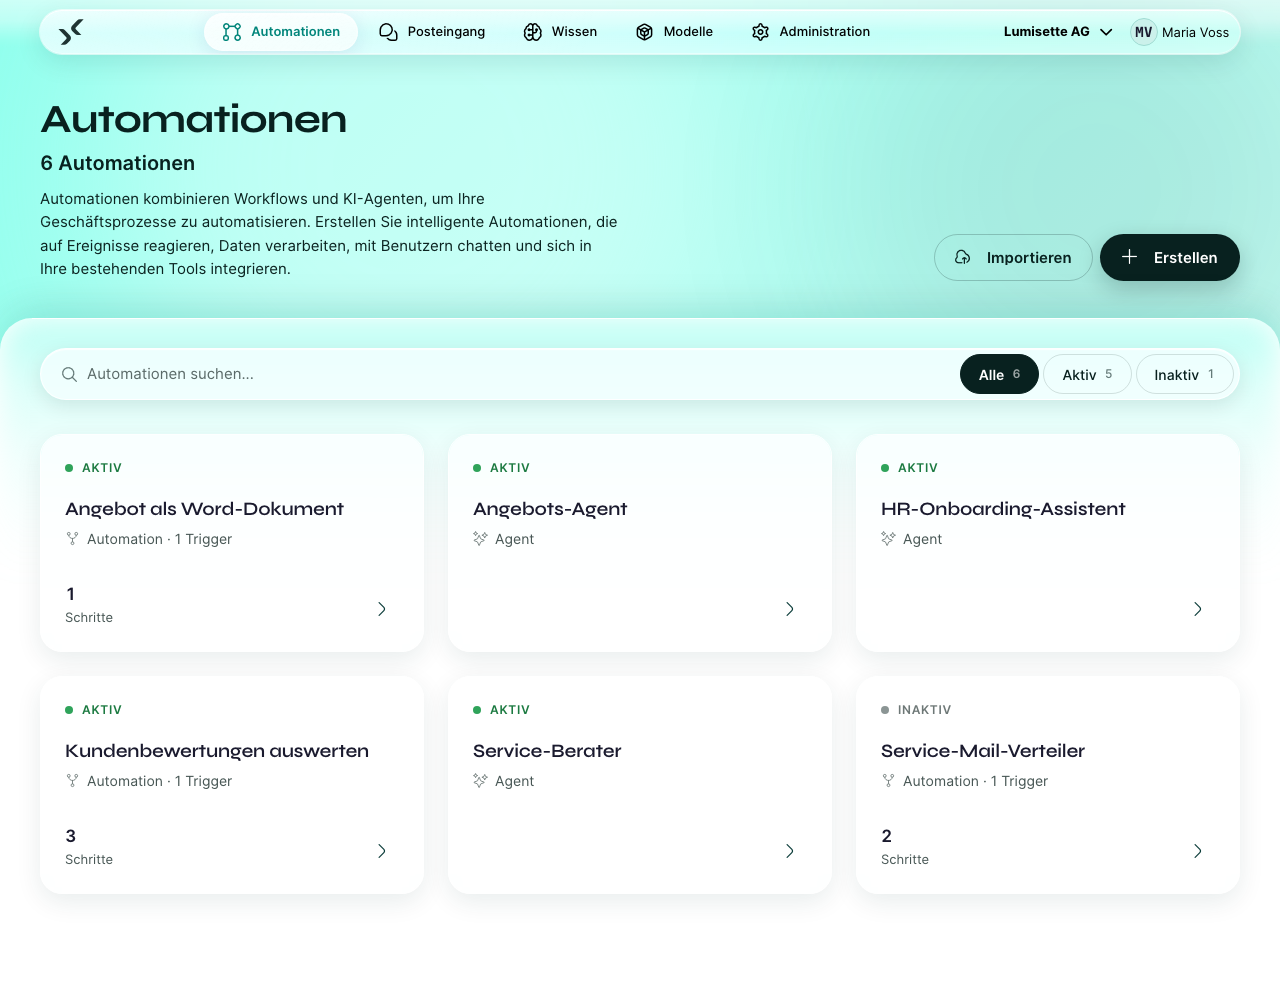
Task: Click the Modelle cube icon
Action: [645, 32]
